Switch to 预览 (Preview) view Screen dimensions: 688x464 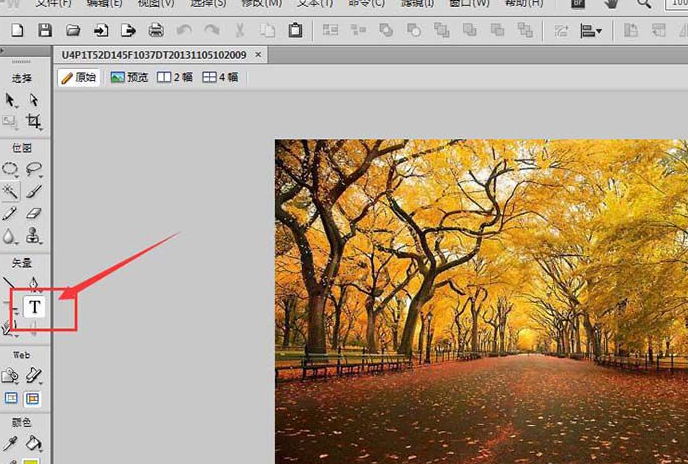tap(130, 77)
